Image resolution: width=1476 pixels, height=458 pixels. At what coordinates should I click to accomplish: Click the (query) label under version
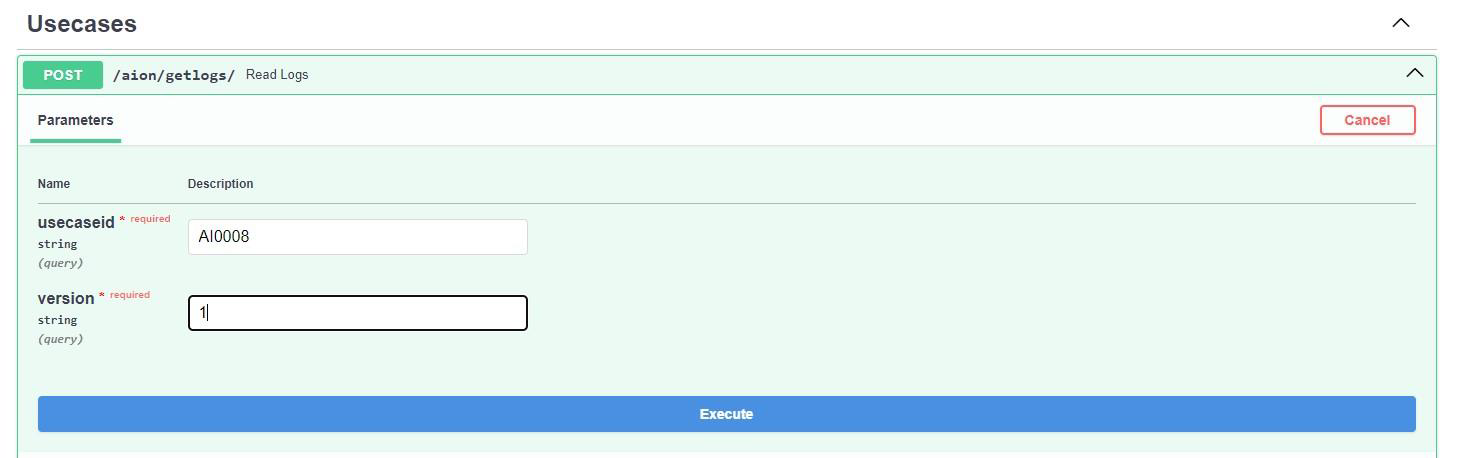pyautogui.click(x=60, y=339)
